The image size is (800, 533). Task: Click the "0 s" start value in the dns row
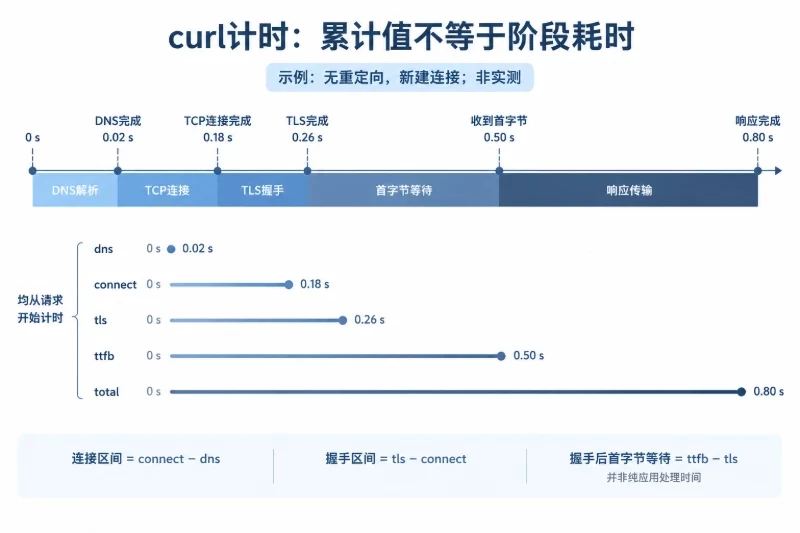tap(154, 248)
